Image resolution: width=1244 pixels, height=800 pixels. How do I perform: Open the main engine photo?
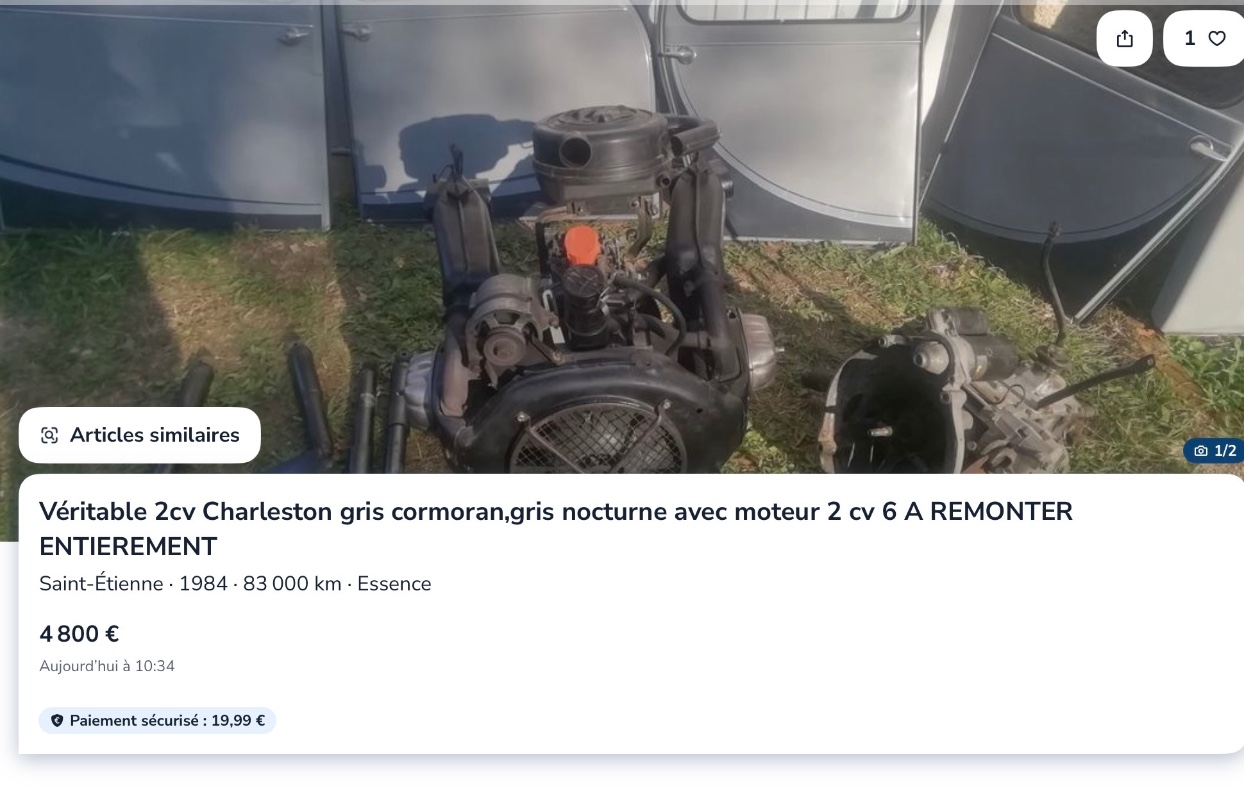point(622,237)
